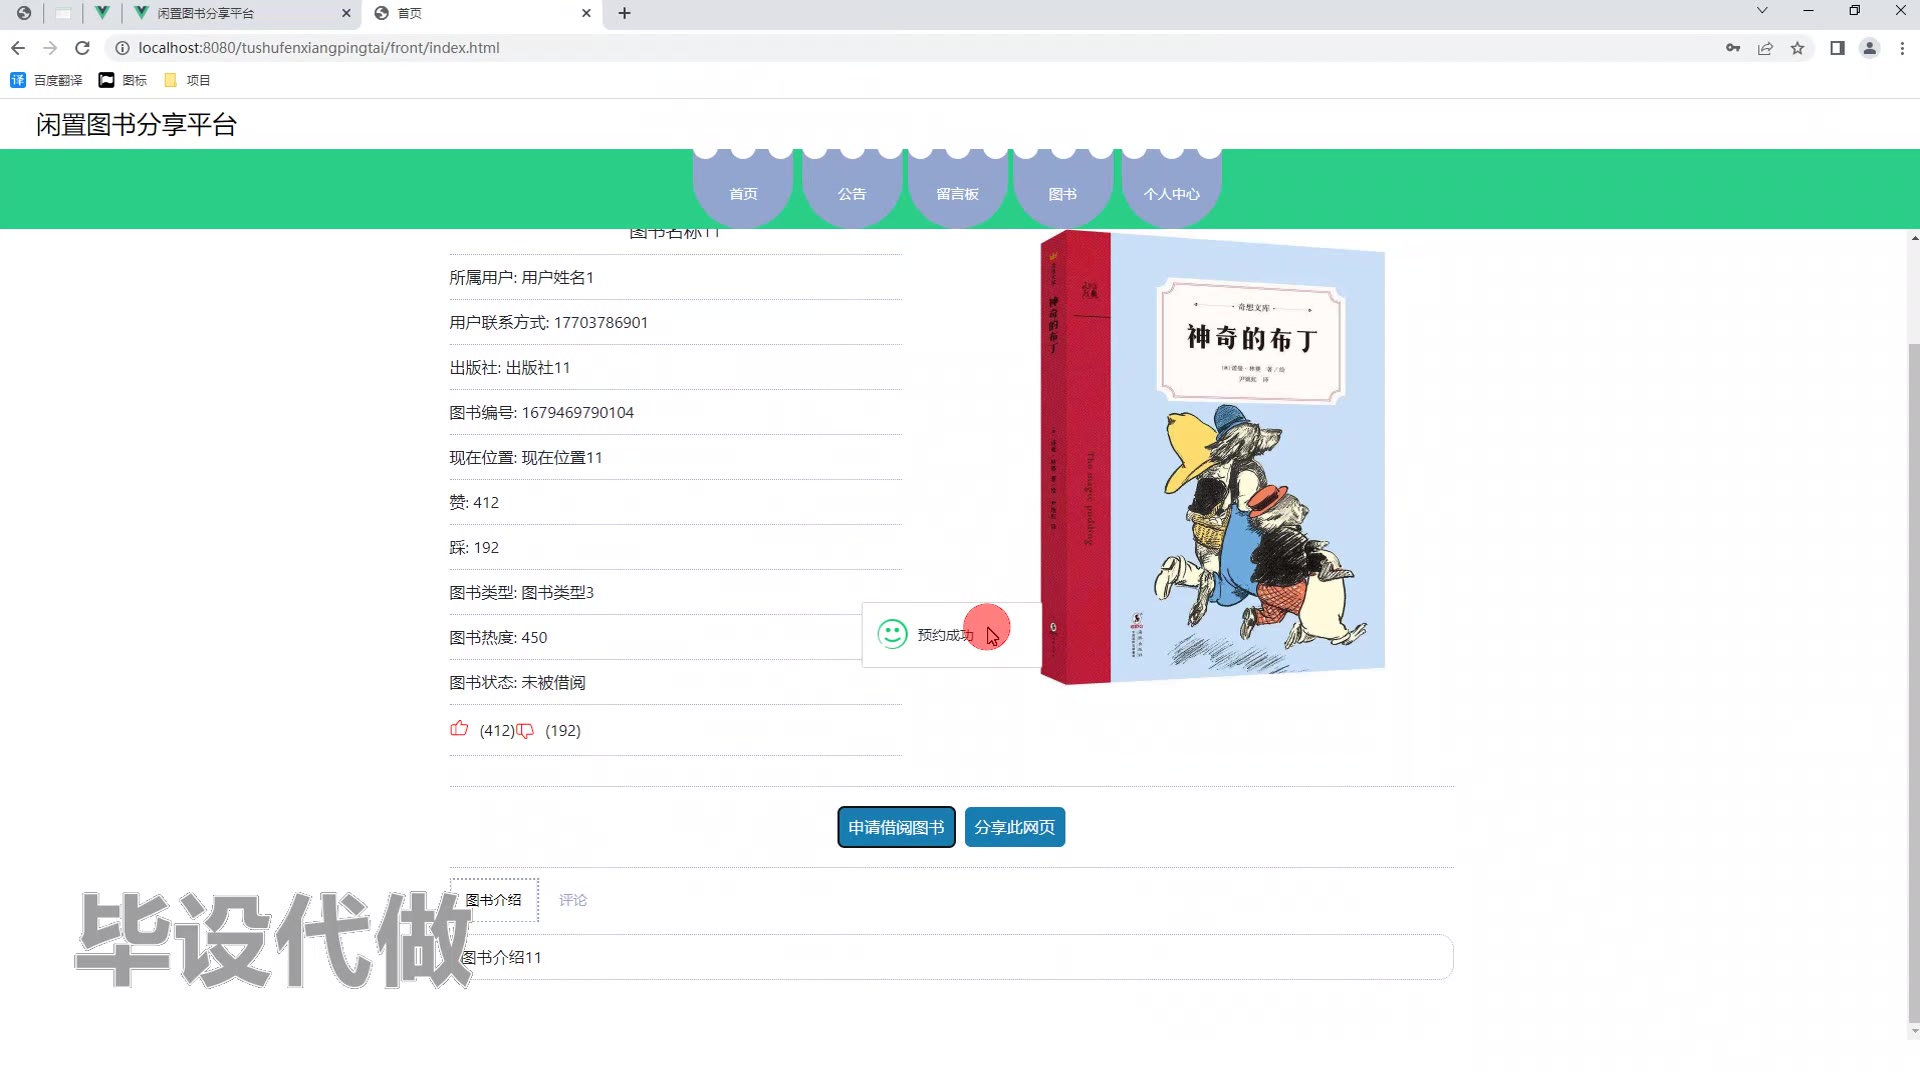
Task: Open the 图标 bookmark
Action: 122,80
